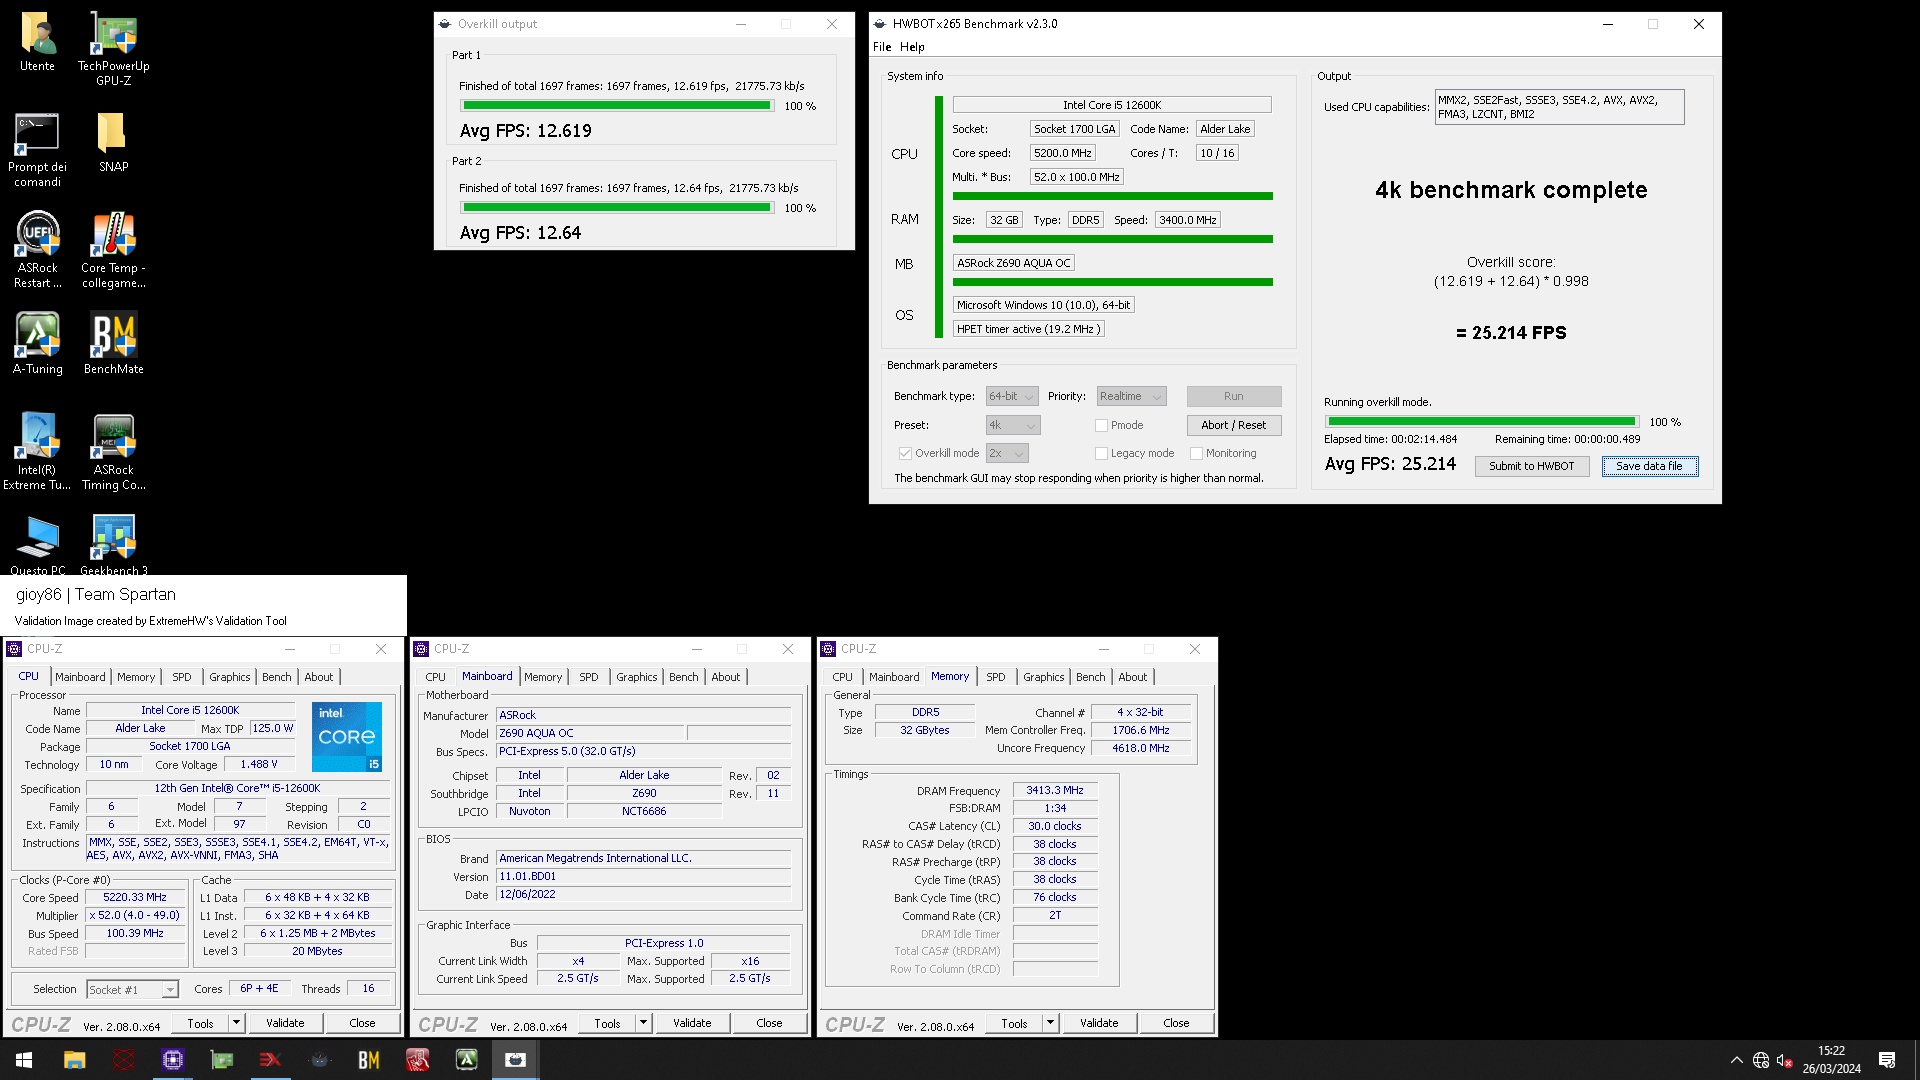The width and height of the screenshot is (1920, 1080).
Task: Click Validate in the first CPU-Z window
Action: (x=285, y=1023)
